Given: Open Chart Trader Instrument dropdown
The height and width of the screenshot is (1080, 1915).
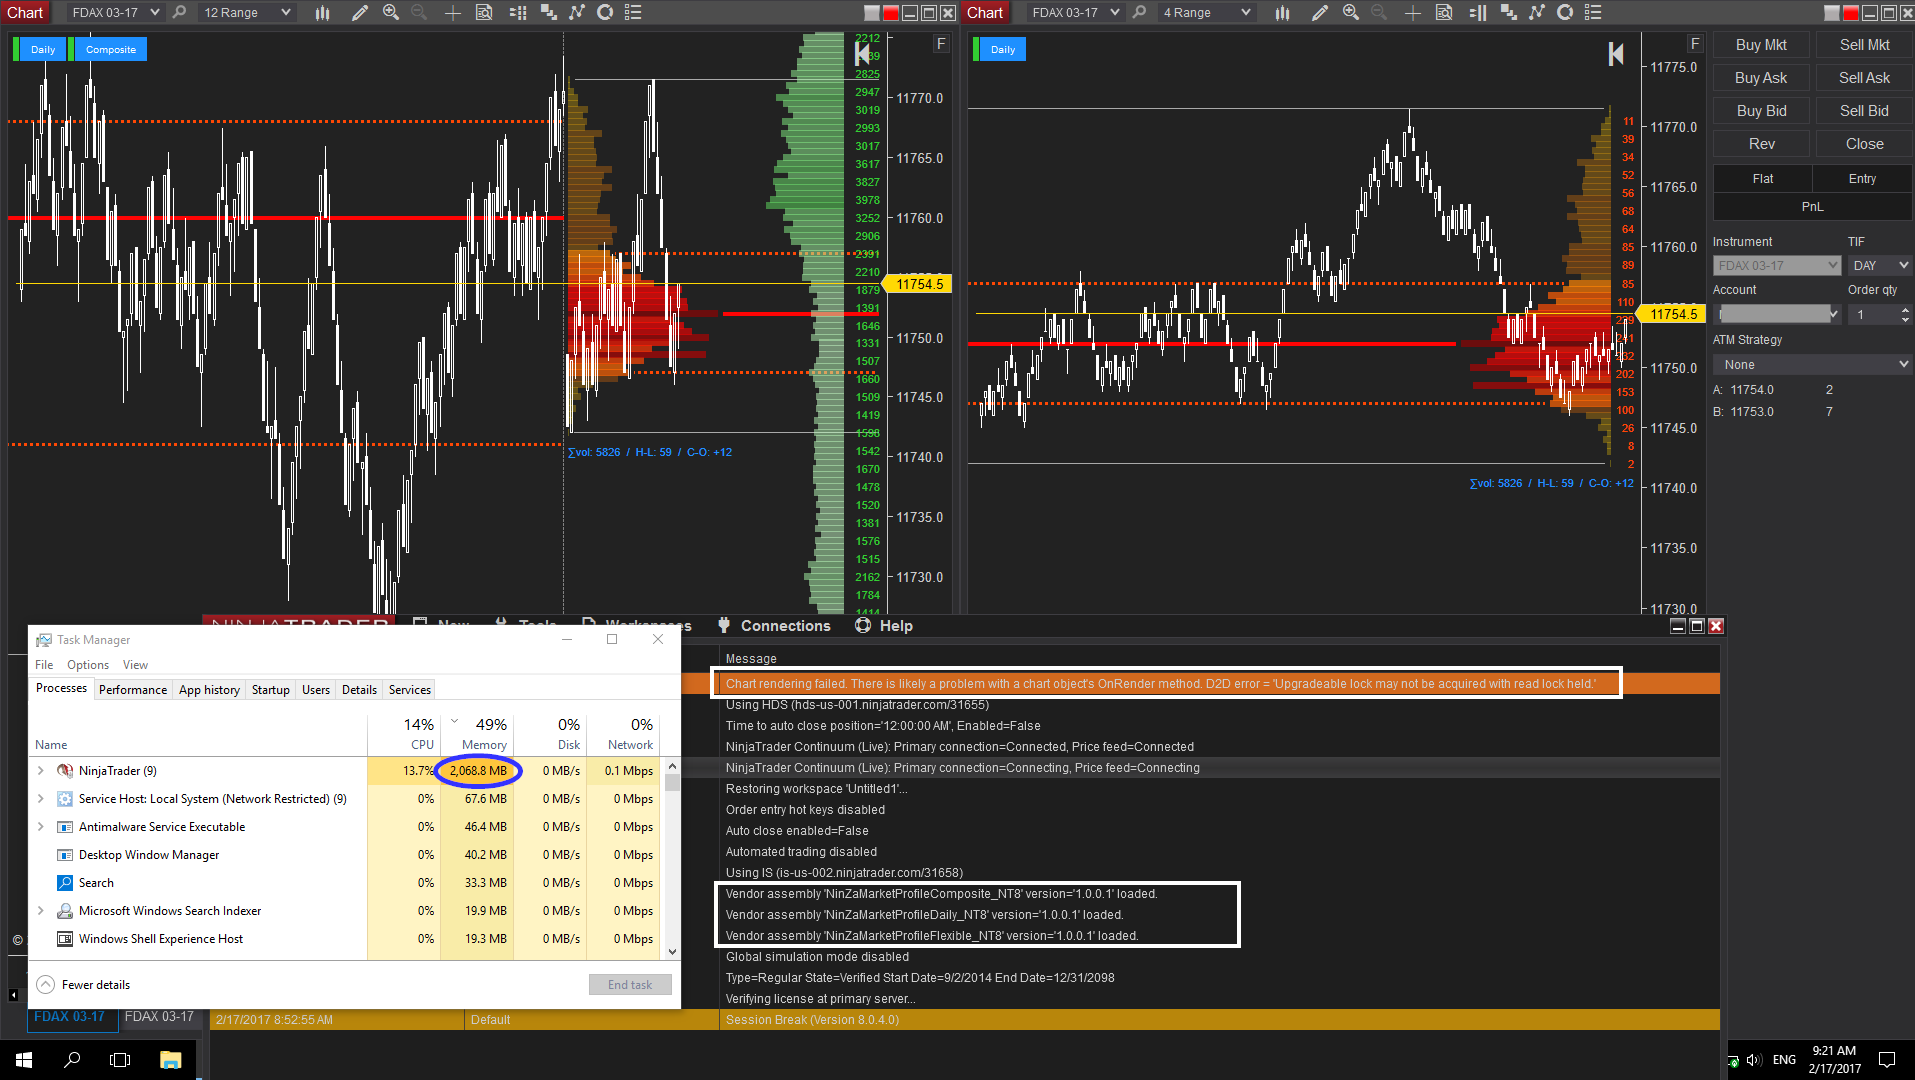Looking at the screenshot, I should pos(1777,266).
